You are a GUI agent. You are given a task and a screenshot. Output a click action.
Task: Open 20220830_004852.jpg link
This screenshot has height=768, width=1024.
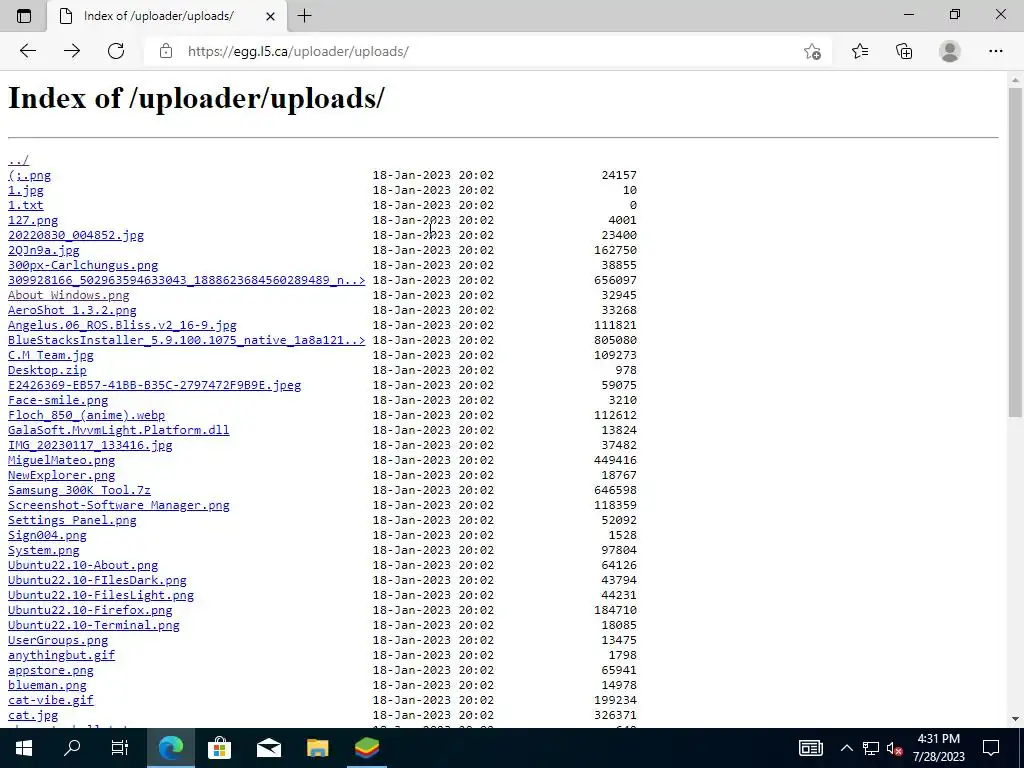[x=76, y=235]
